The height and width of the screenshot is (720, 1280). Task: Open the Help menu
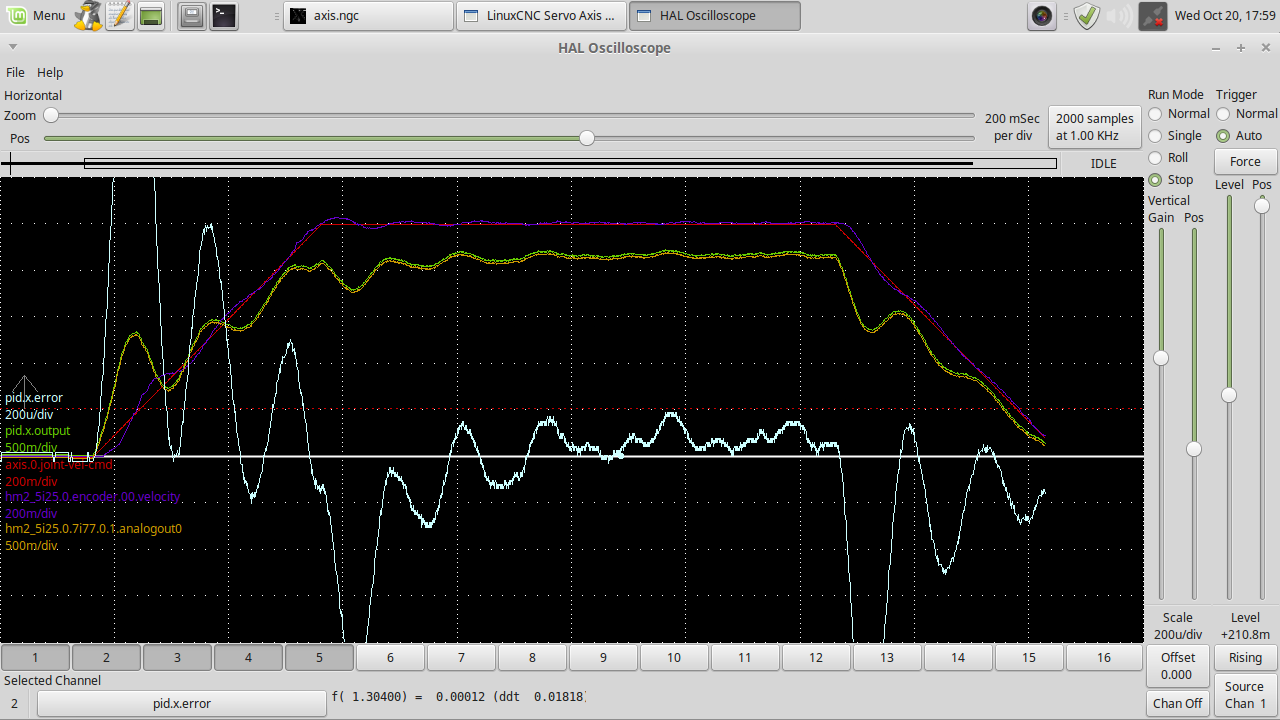point(50,72)
